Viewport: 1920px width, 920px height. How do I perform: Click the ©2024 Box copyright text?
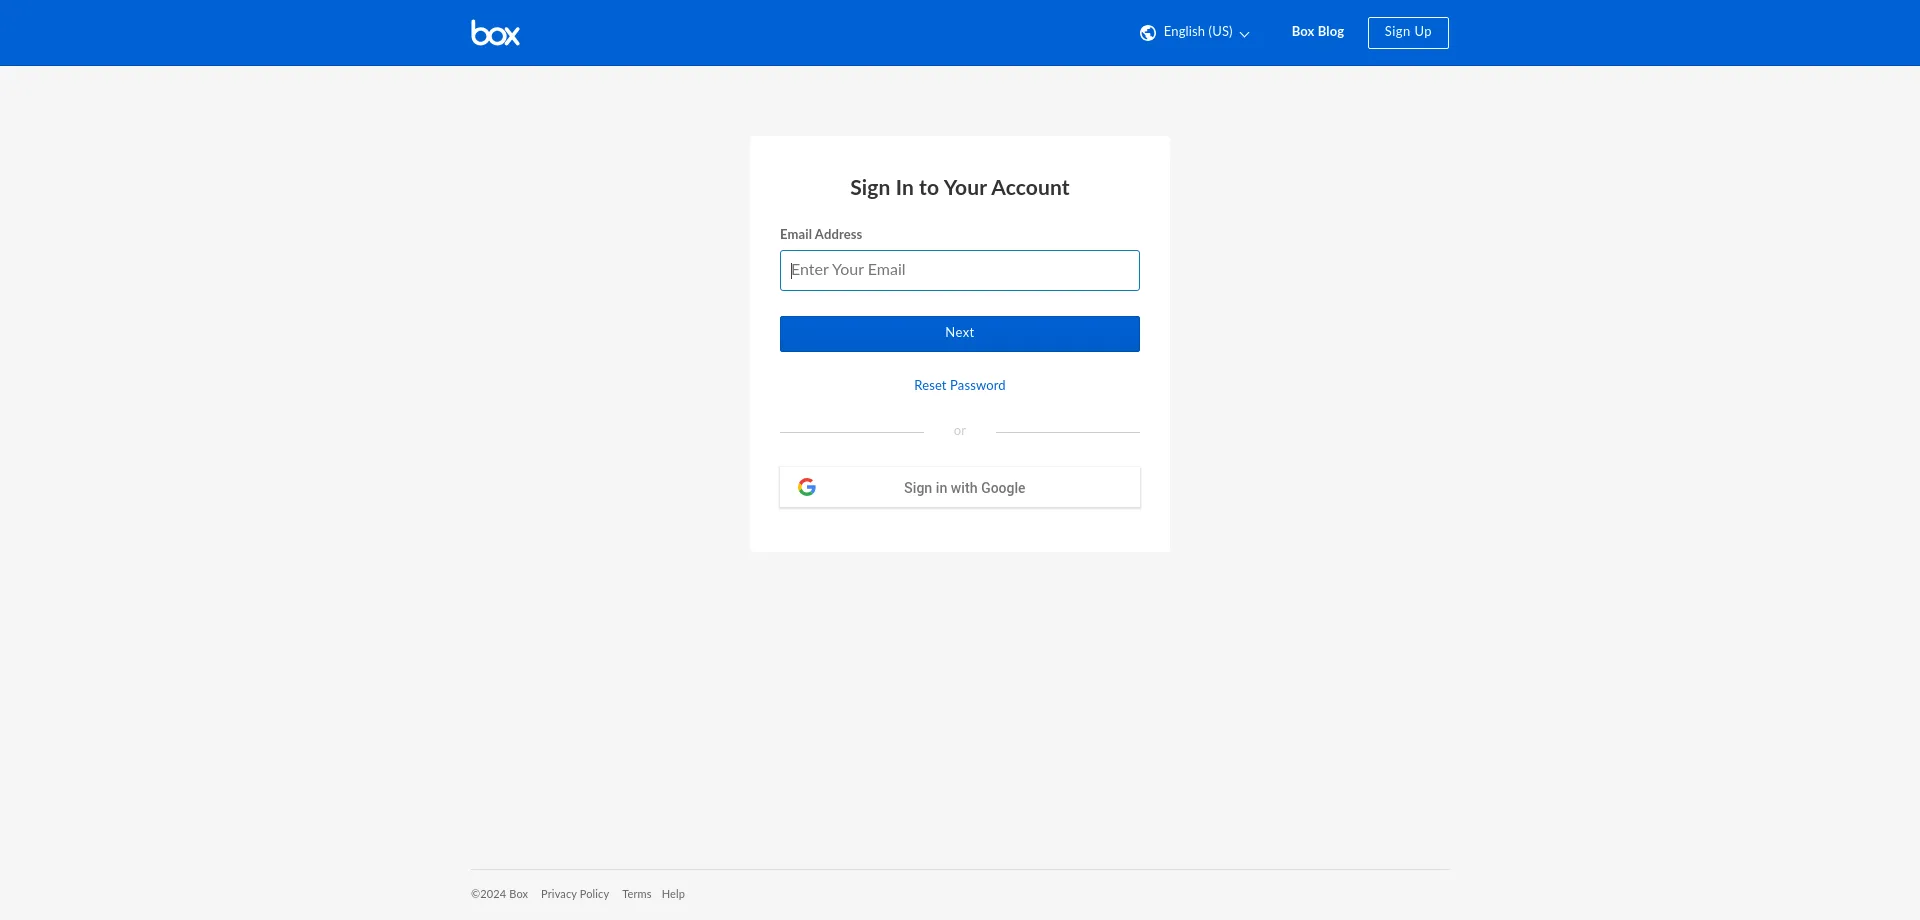click(499, 894)
